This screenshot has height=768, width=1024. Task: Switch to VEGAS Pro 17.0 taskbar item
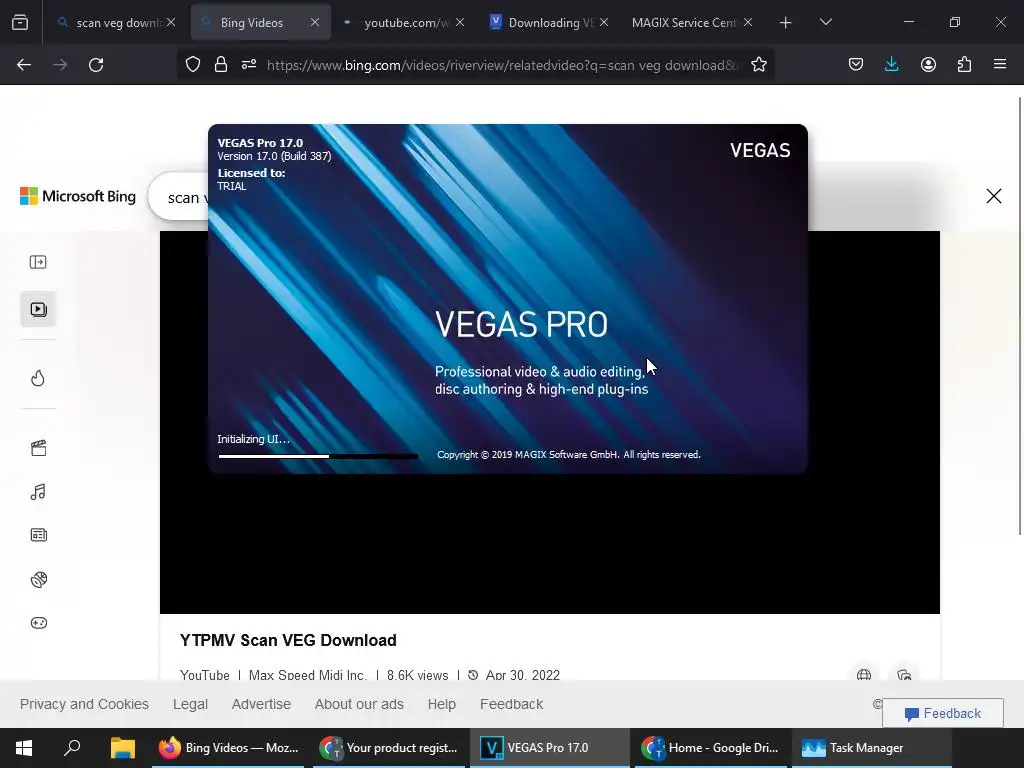(549, 748)
